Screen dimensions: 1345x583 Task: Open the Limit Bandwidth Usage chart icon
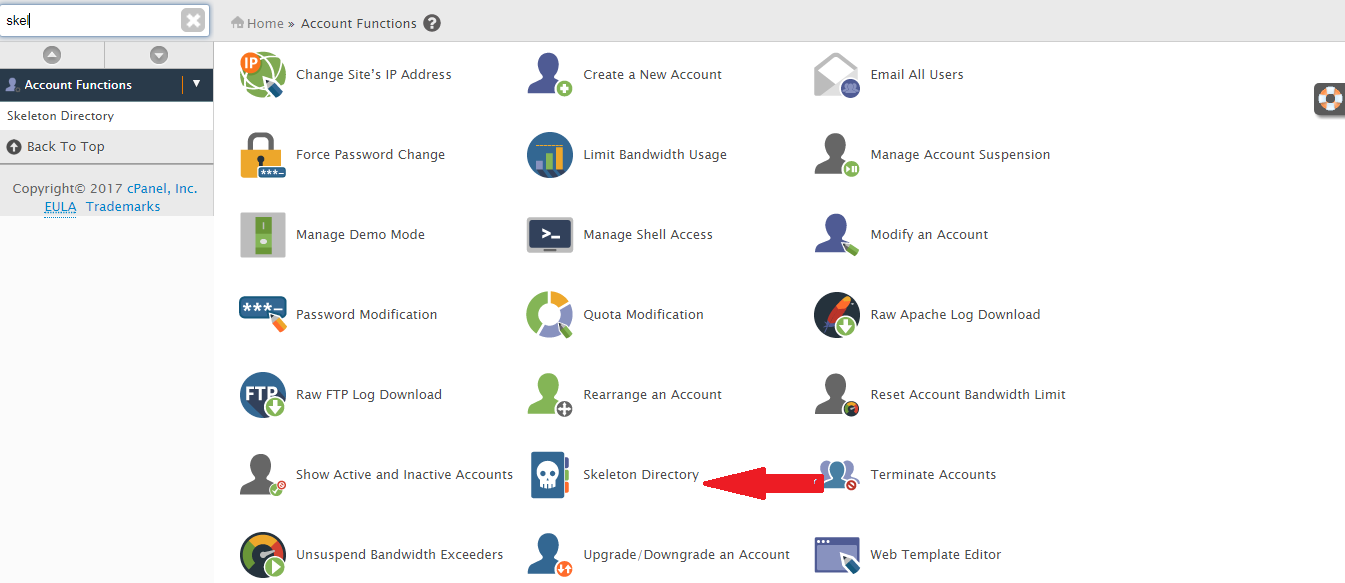[x=550, y=155]
